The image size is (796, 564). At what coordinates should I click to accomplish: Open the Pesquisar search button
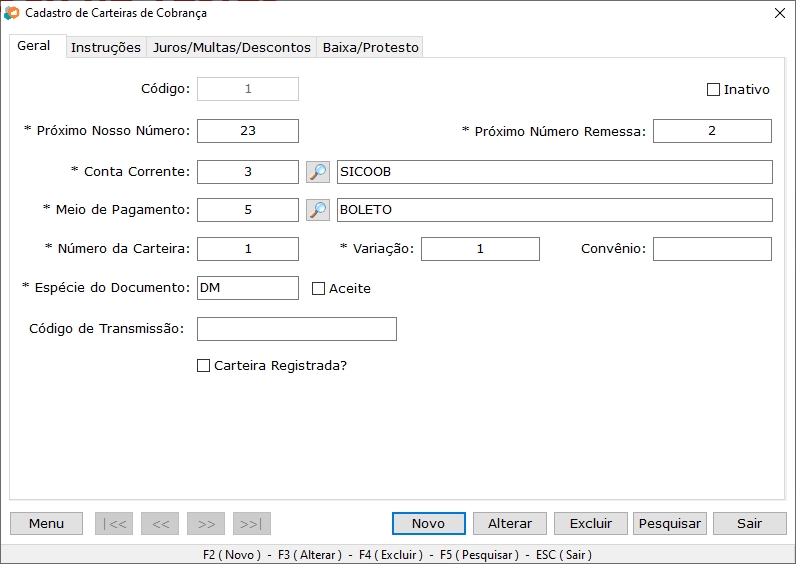[670, 524]
